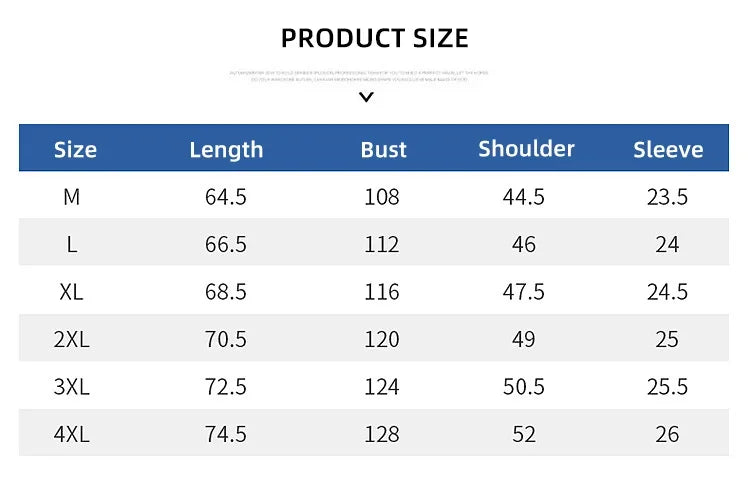Click the Sleeve column header
This screenshot has width=750, height=484.
(x=667, y=150)
